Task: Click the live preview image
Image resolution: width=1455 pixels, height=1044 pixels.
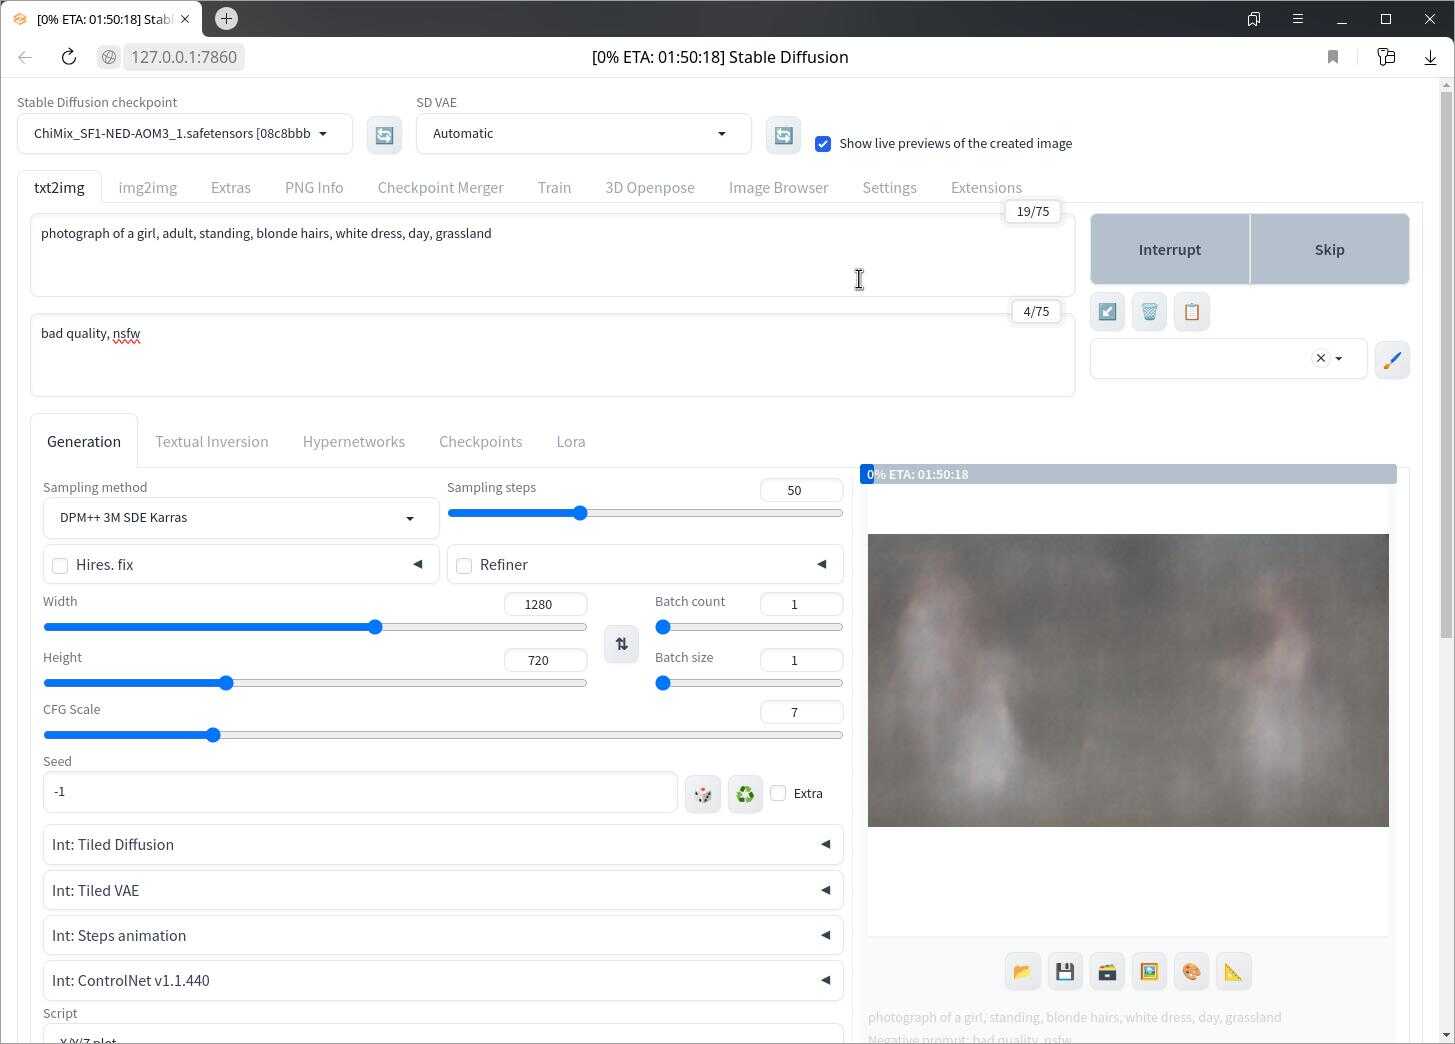Action: pos(1128,680)
